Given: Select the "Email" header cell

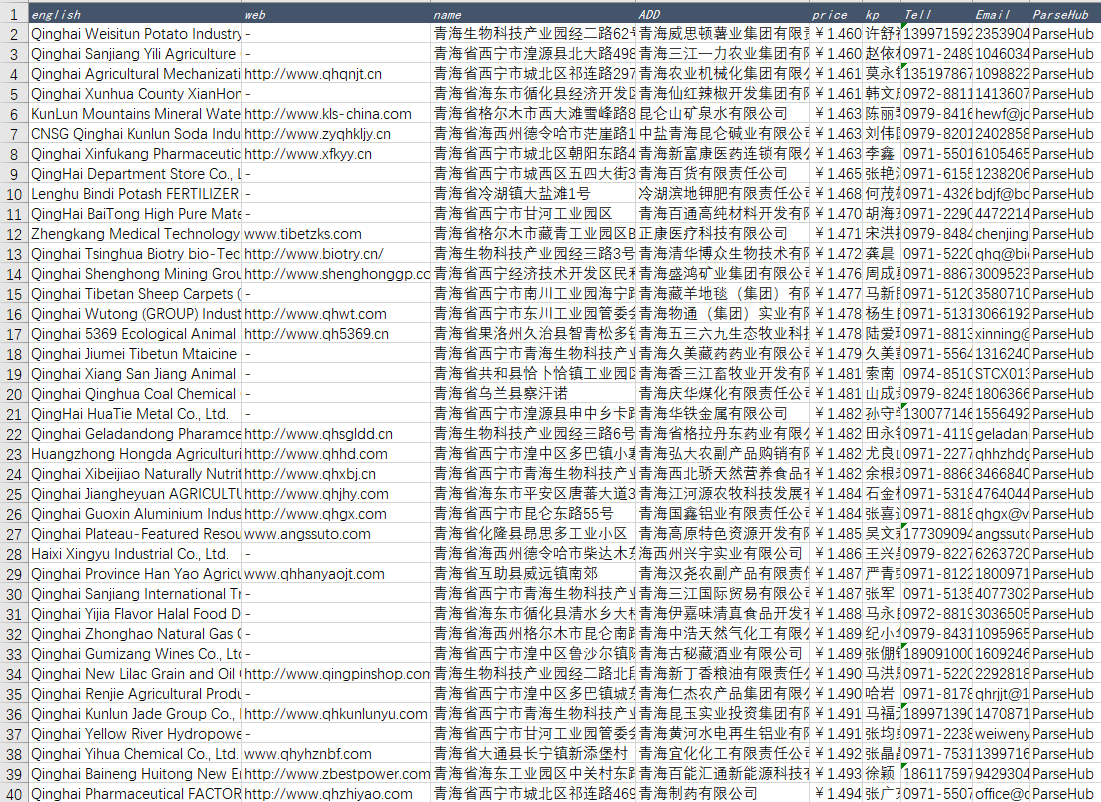Looking at the screenshot, I should (1001, 14).
